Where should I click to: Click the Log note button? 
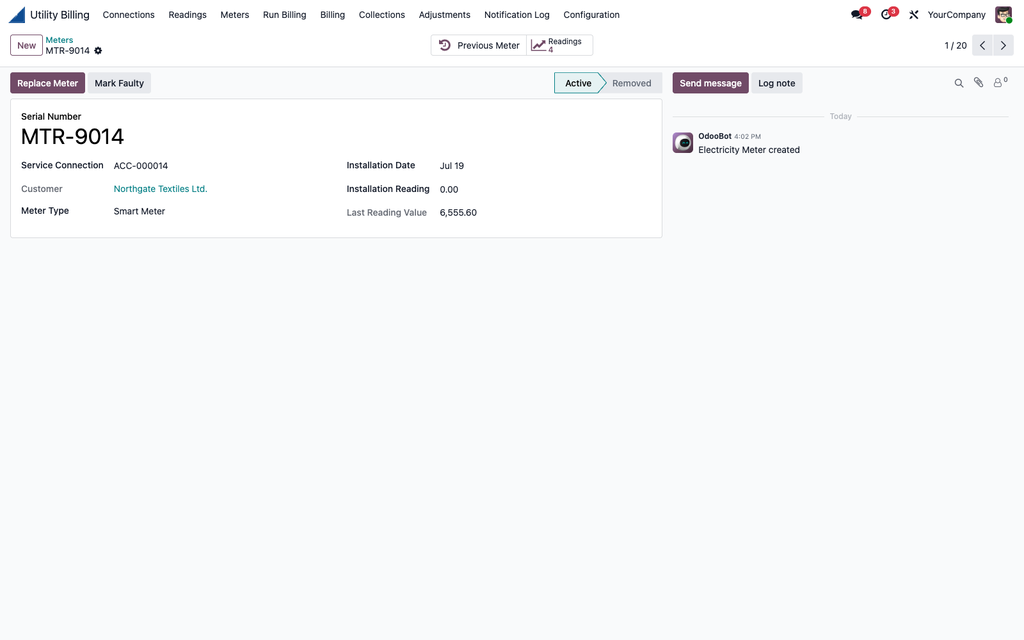[776, 83]
